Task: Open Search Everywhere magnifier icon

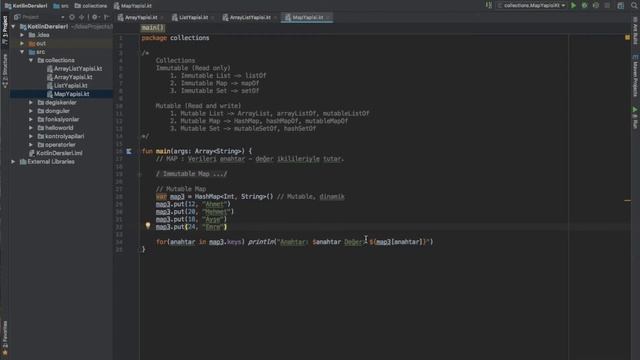Action: [635, 6]
